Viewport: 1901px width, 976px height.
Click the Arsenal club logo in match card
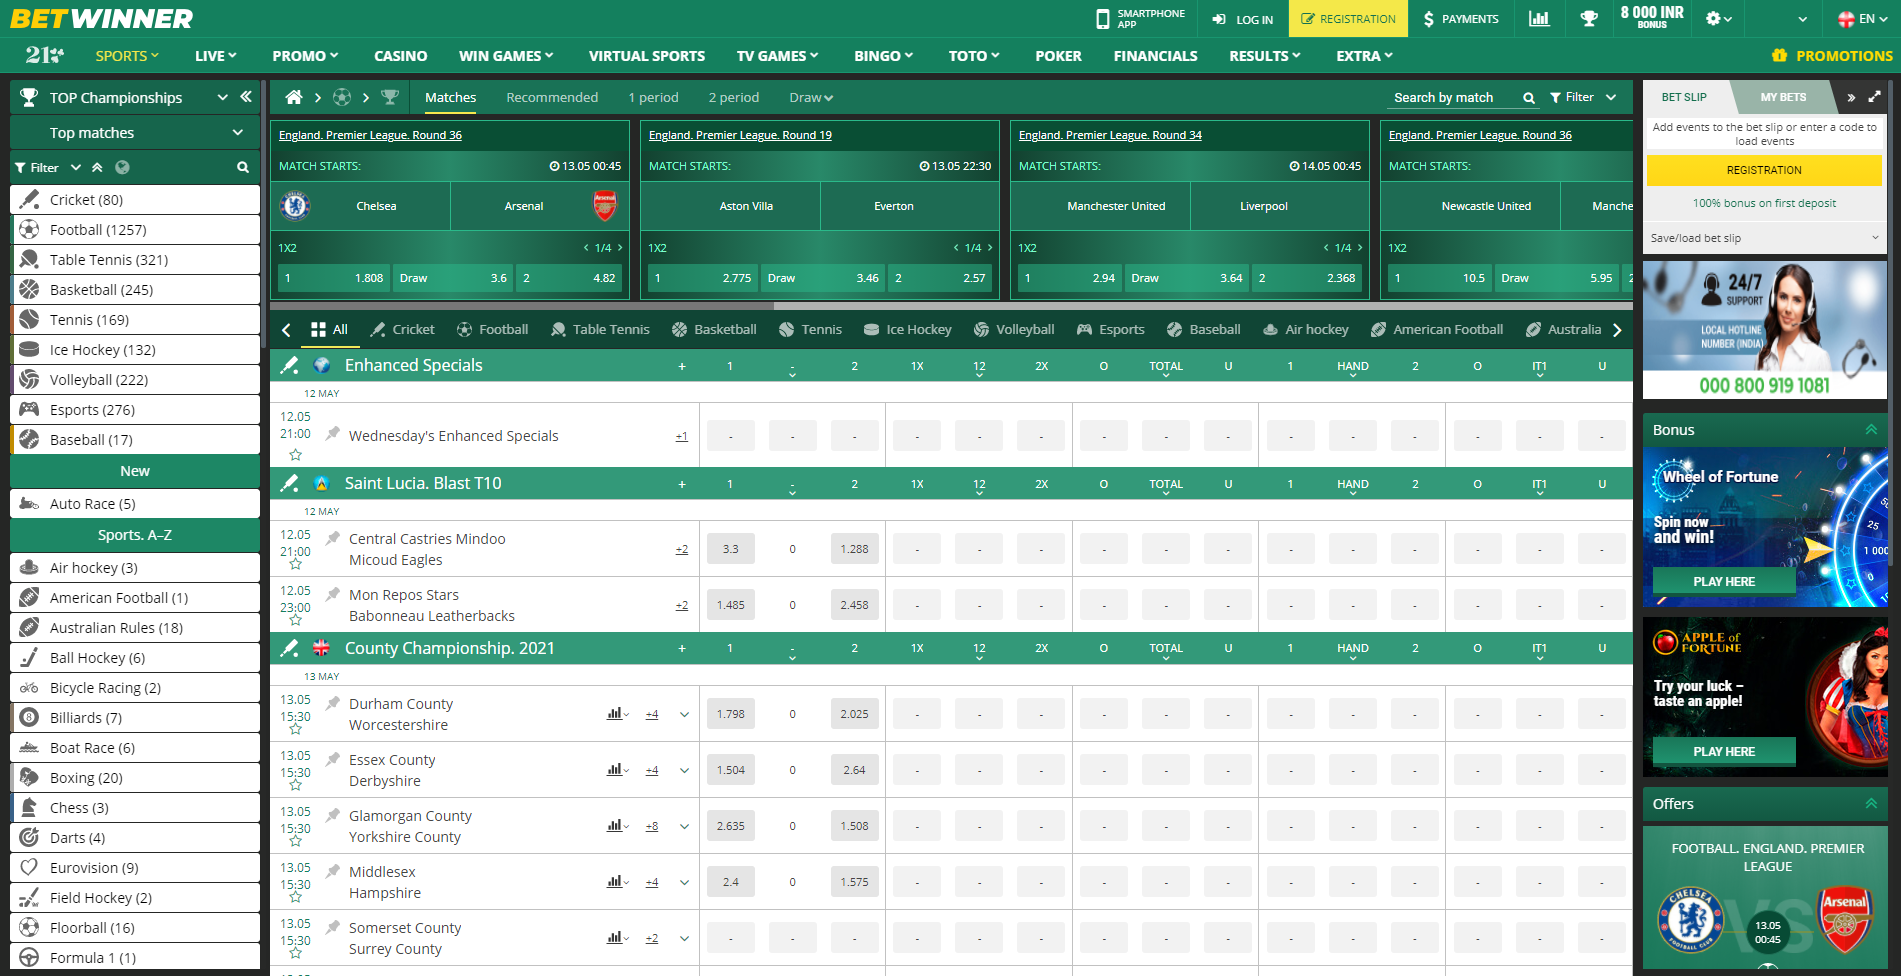(x=605, y=206)
